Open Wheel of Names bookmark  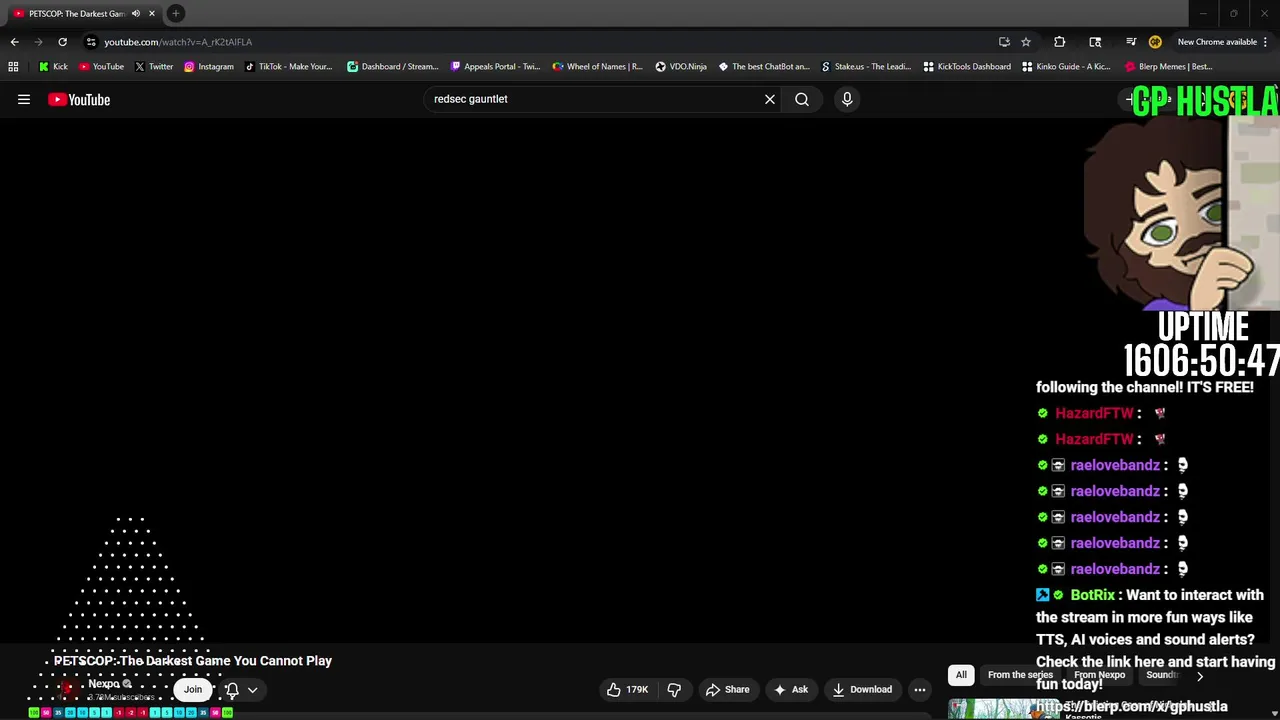(597, 66)
